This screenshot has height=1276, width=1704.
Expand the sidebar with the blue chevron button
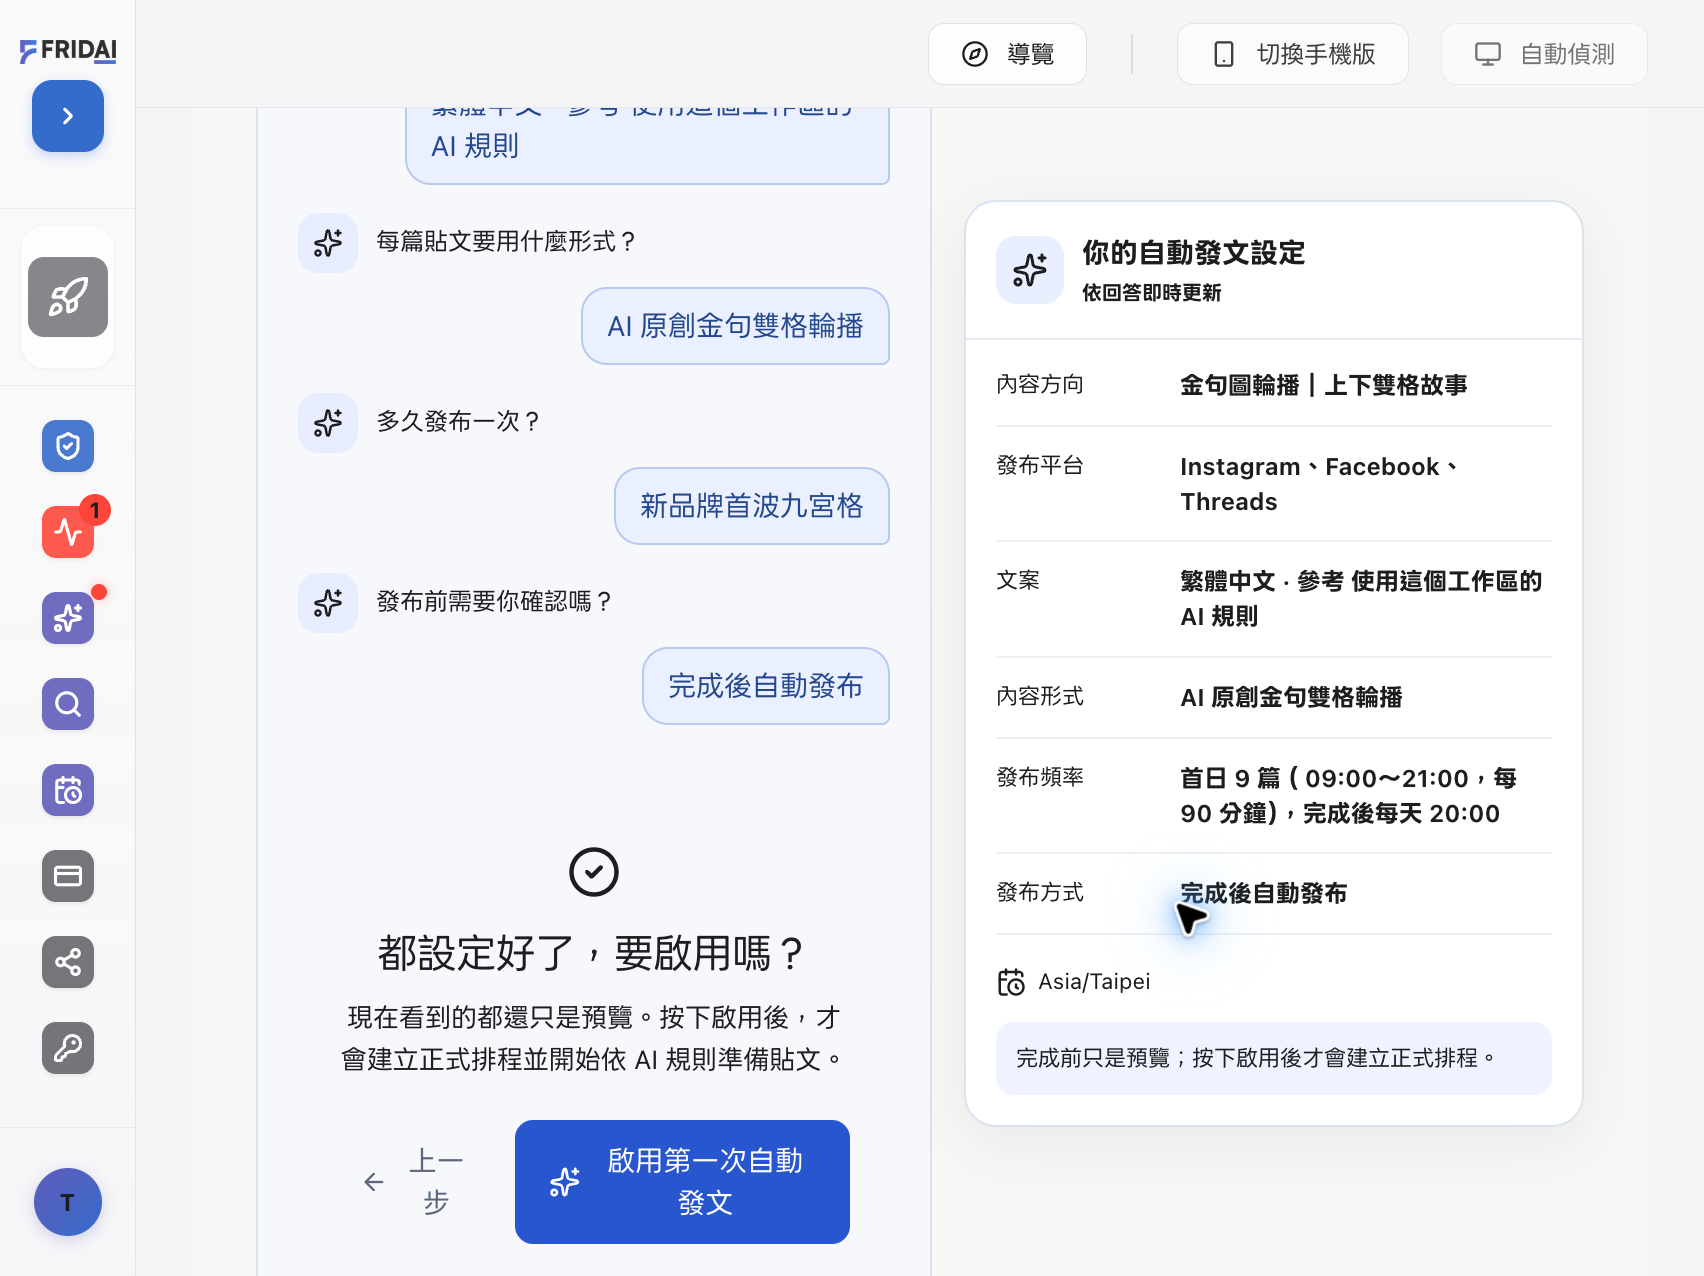pyautogui.click(x=68, y=116)
